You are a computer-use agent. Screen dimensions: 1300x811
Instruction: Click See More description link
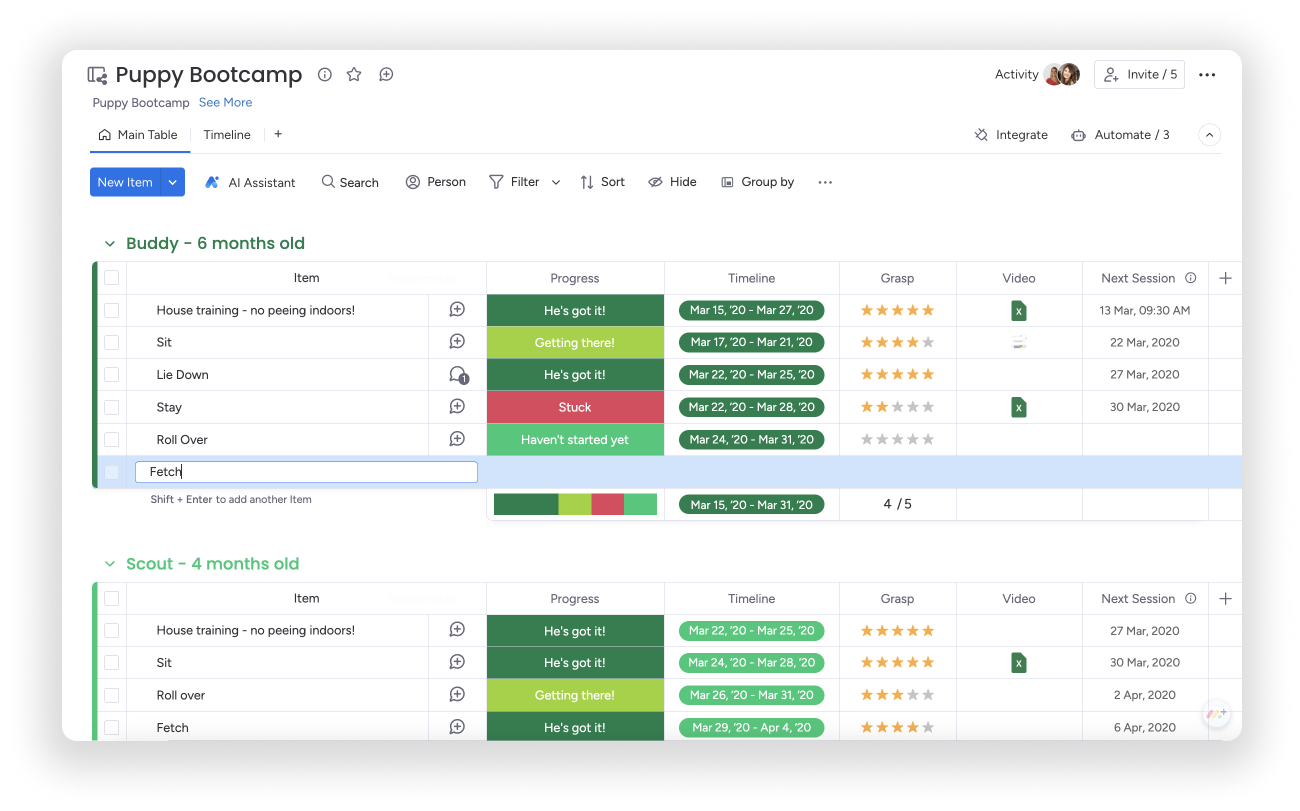(x=225, y=102)
